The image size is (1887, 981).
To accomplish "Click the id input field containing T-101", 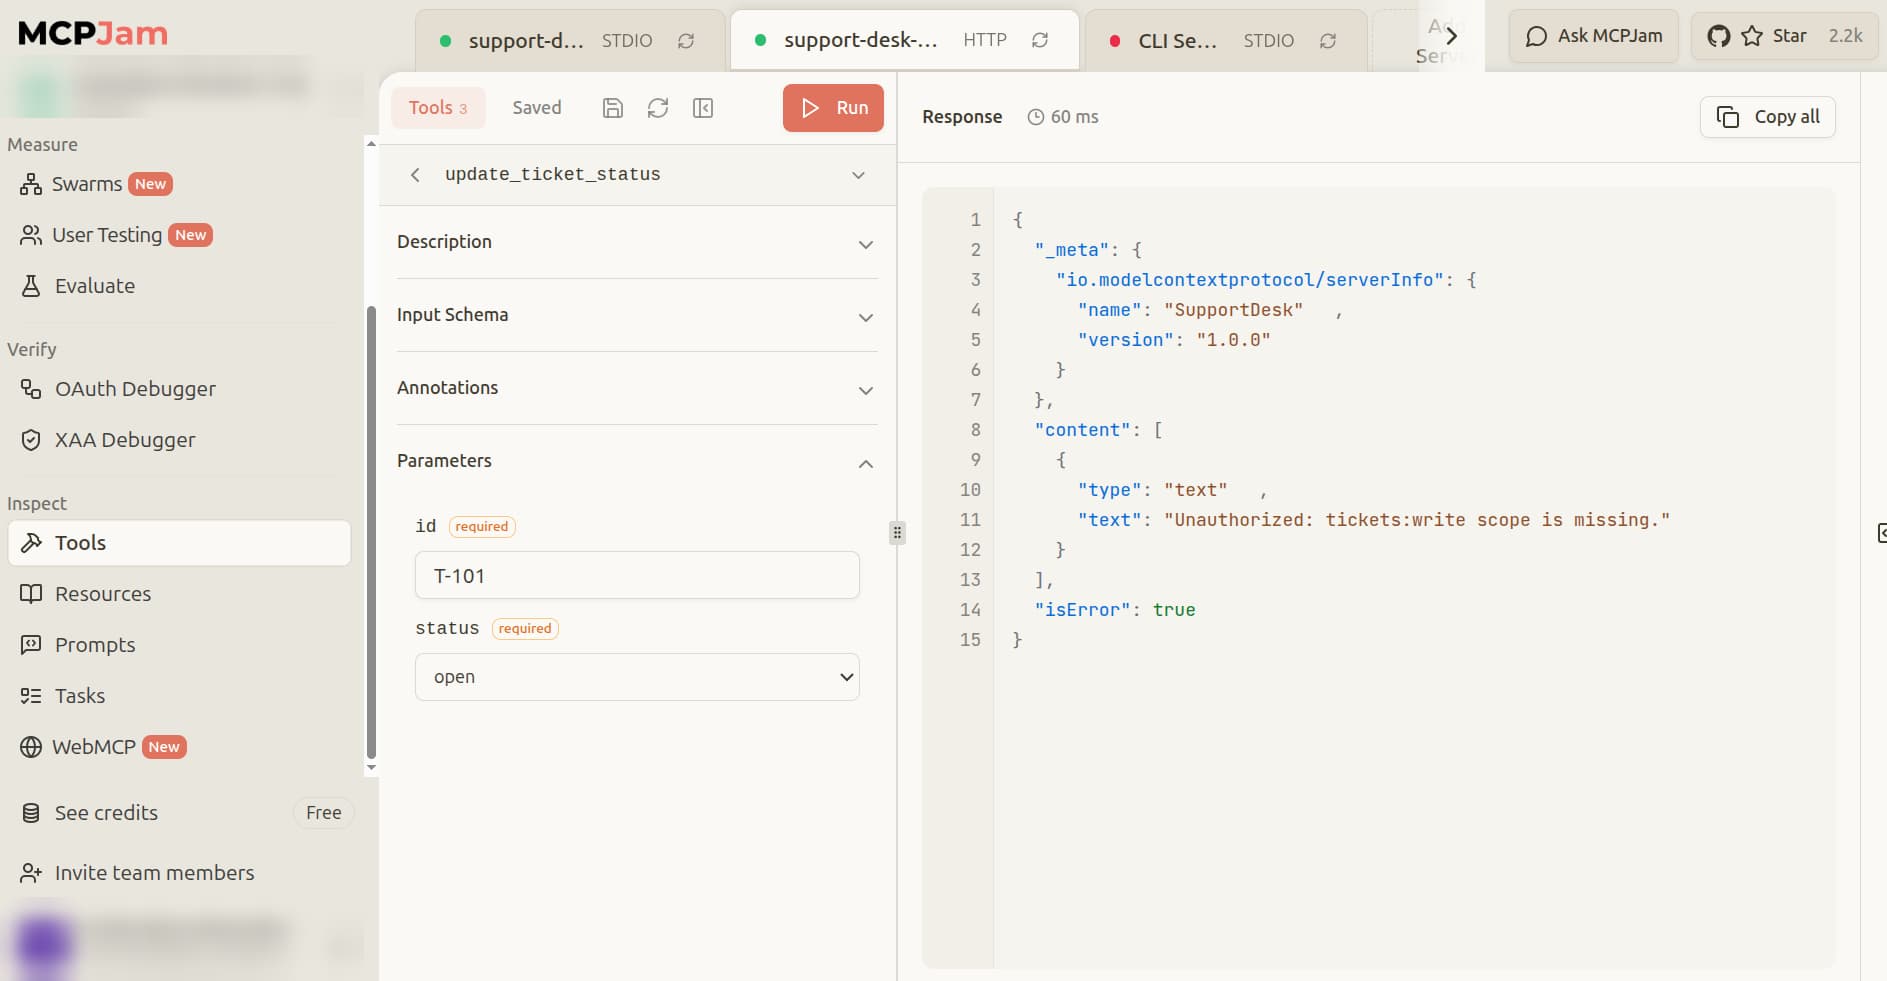I will click(x=637, y=576).
